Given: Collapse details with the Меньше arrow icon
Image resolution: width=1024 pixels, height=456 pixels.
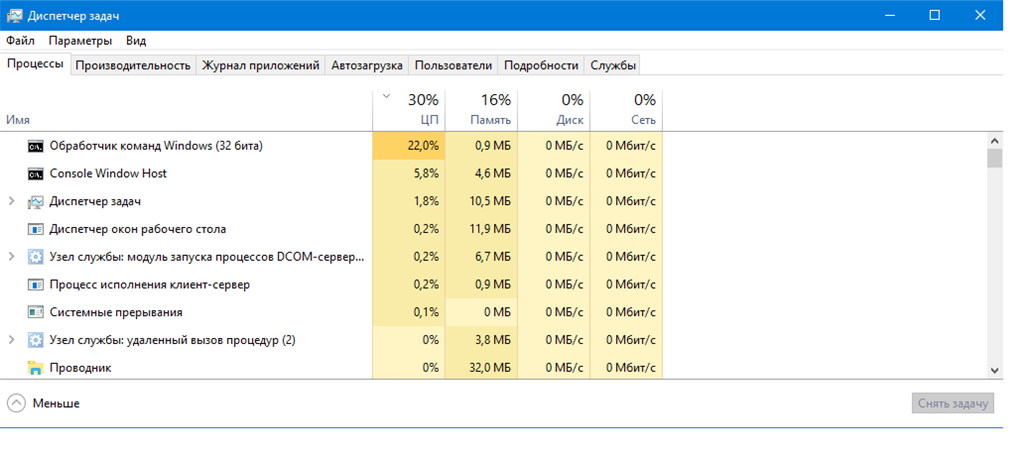Looking at the screenshot, I should click(18, 403).
